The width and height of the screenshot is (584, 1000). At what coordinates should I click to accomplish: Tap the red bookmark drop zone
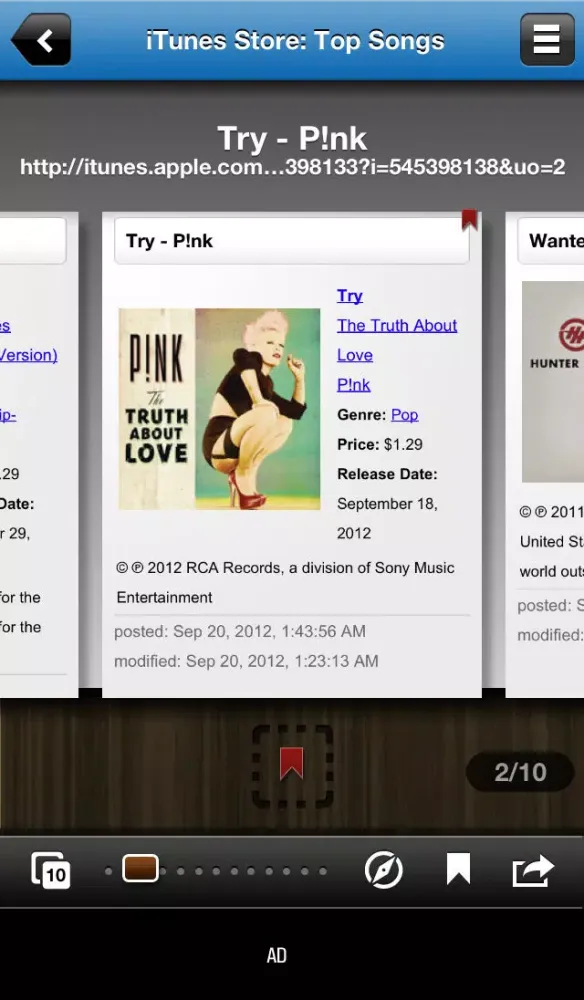click(x=293, y=767)
